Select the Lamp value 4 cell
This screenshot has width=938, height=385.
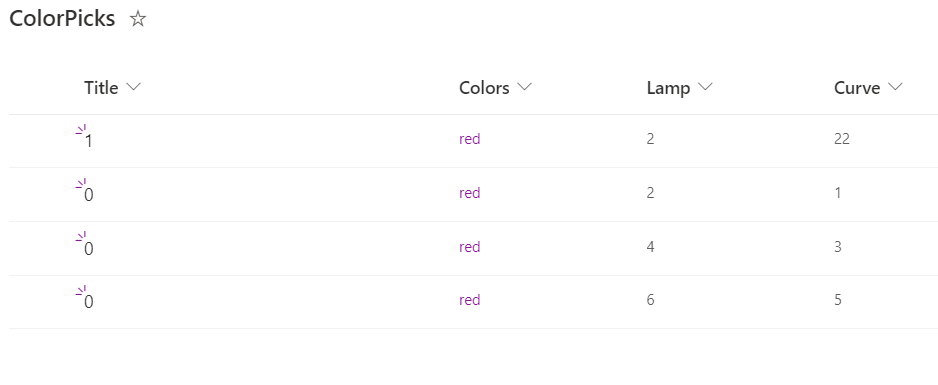tap(650, 246)
